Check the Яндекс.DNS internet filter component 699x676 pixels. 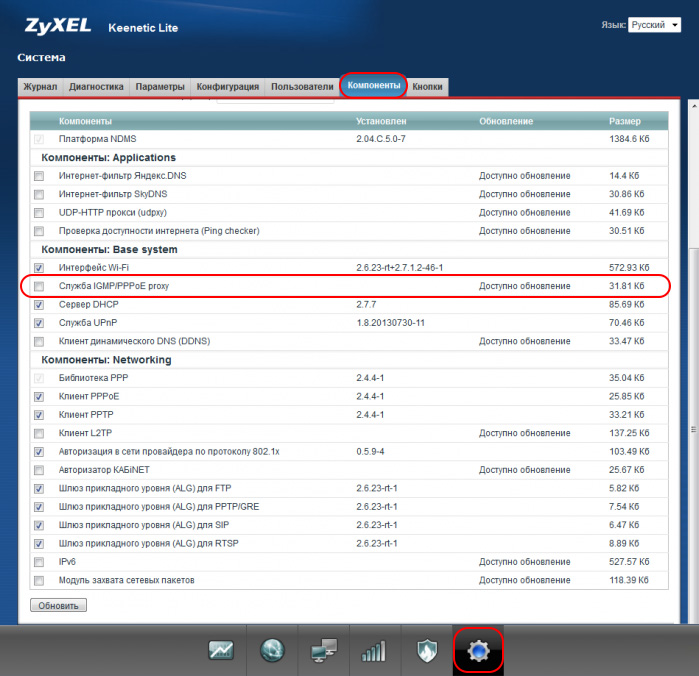[39, 176]
